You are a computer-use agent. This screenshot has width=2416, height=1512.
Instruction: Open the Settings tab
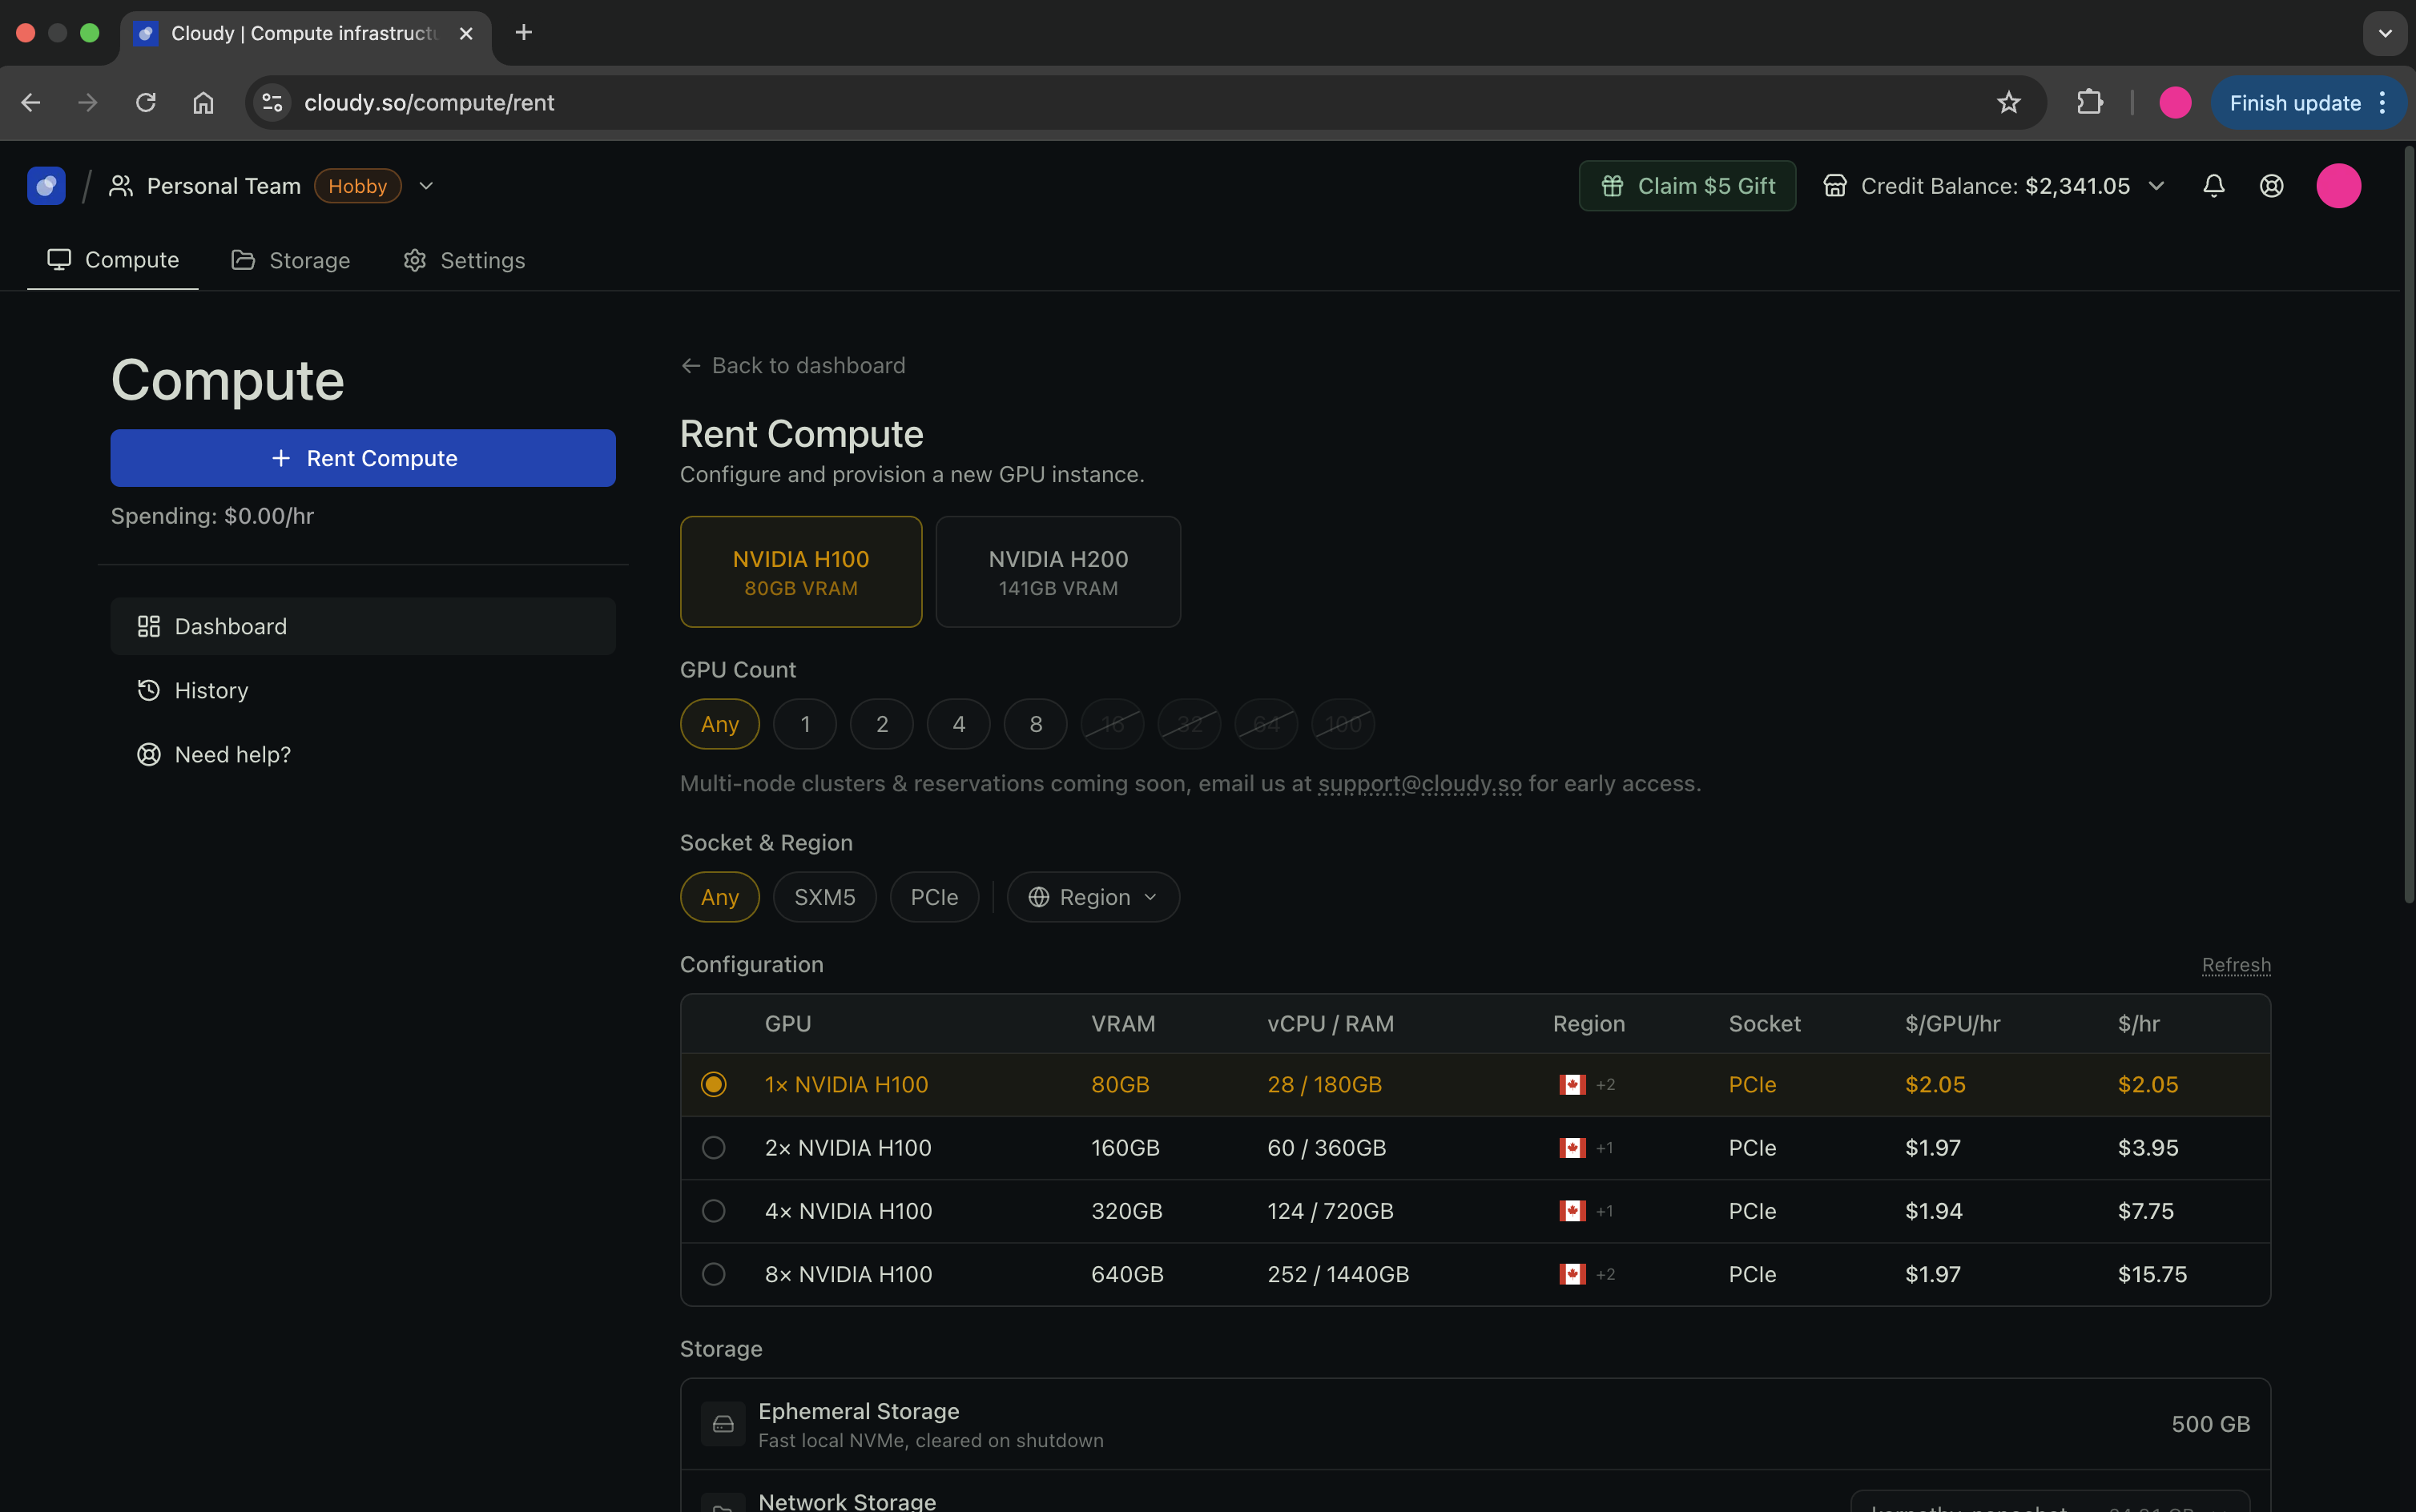464,260
